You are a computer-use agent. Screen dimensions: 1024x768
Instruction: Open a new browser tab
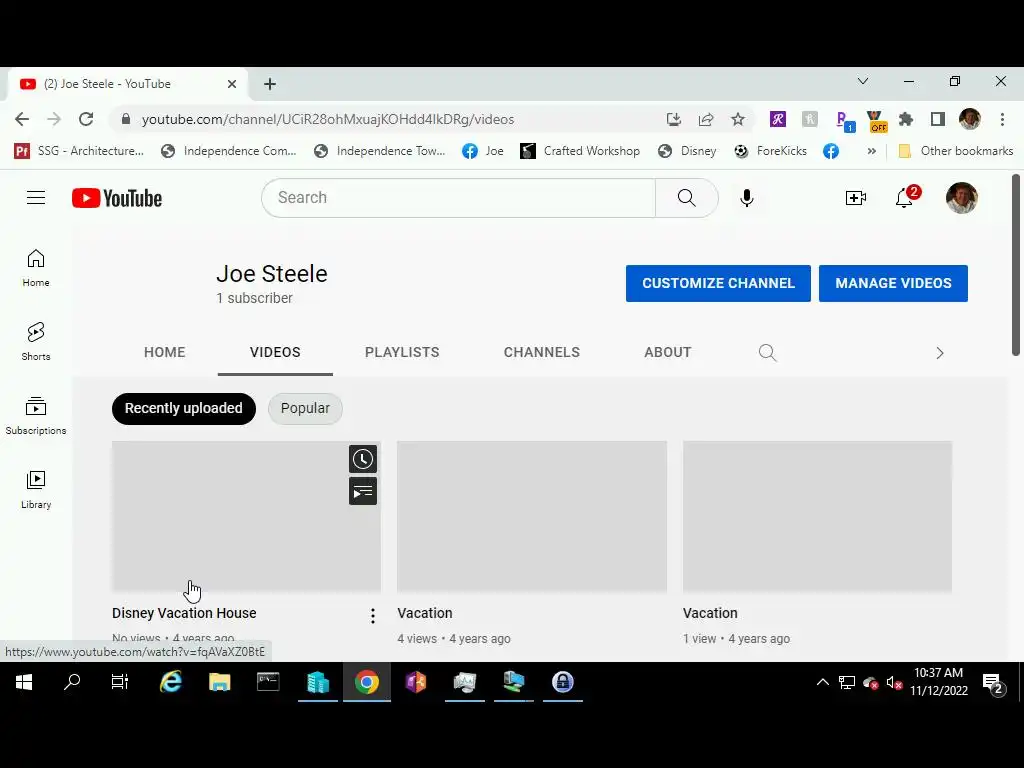[x=270, y=84]
